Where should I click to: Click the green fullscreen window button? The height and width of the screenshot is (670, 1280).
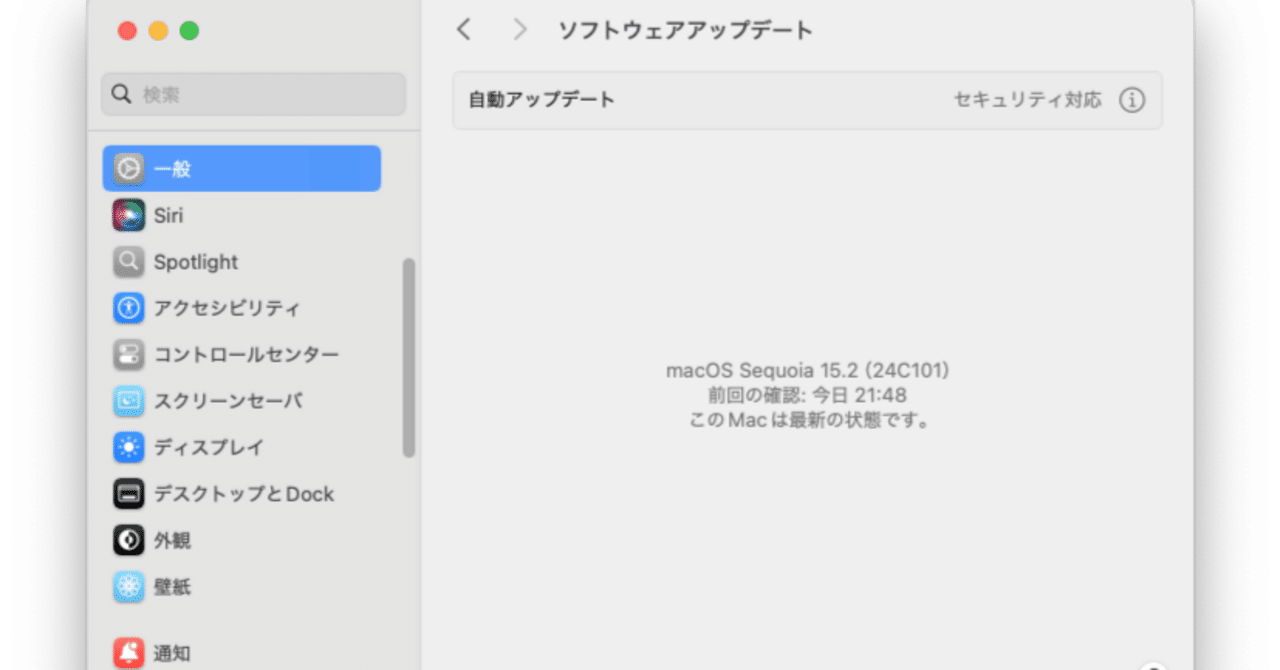pos(189,31)
